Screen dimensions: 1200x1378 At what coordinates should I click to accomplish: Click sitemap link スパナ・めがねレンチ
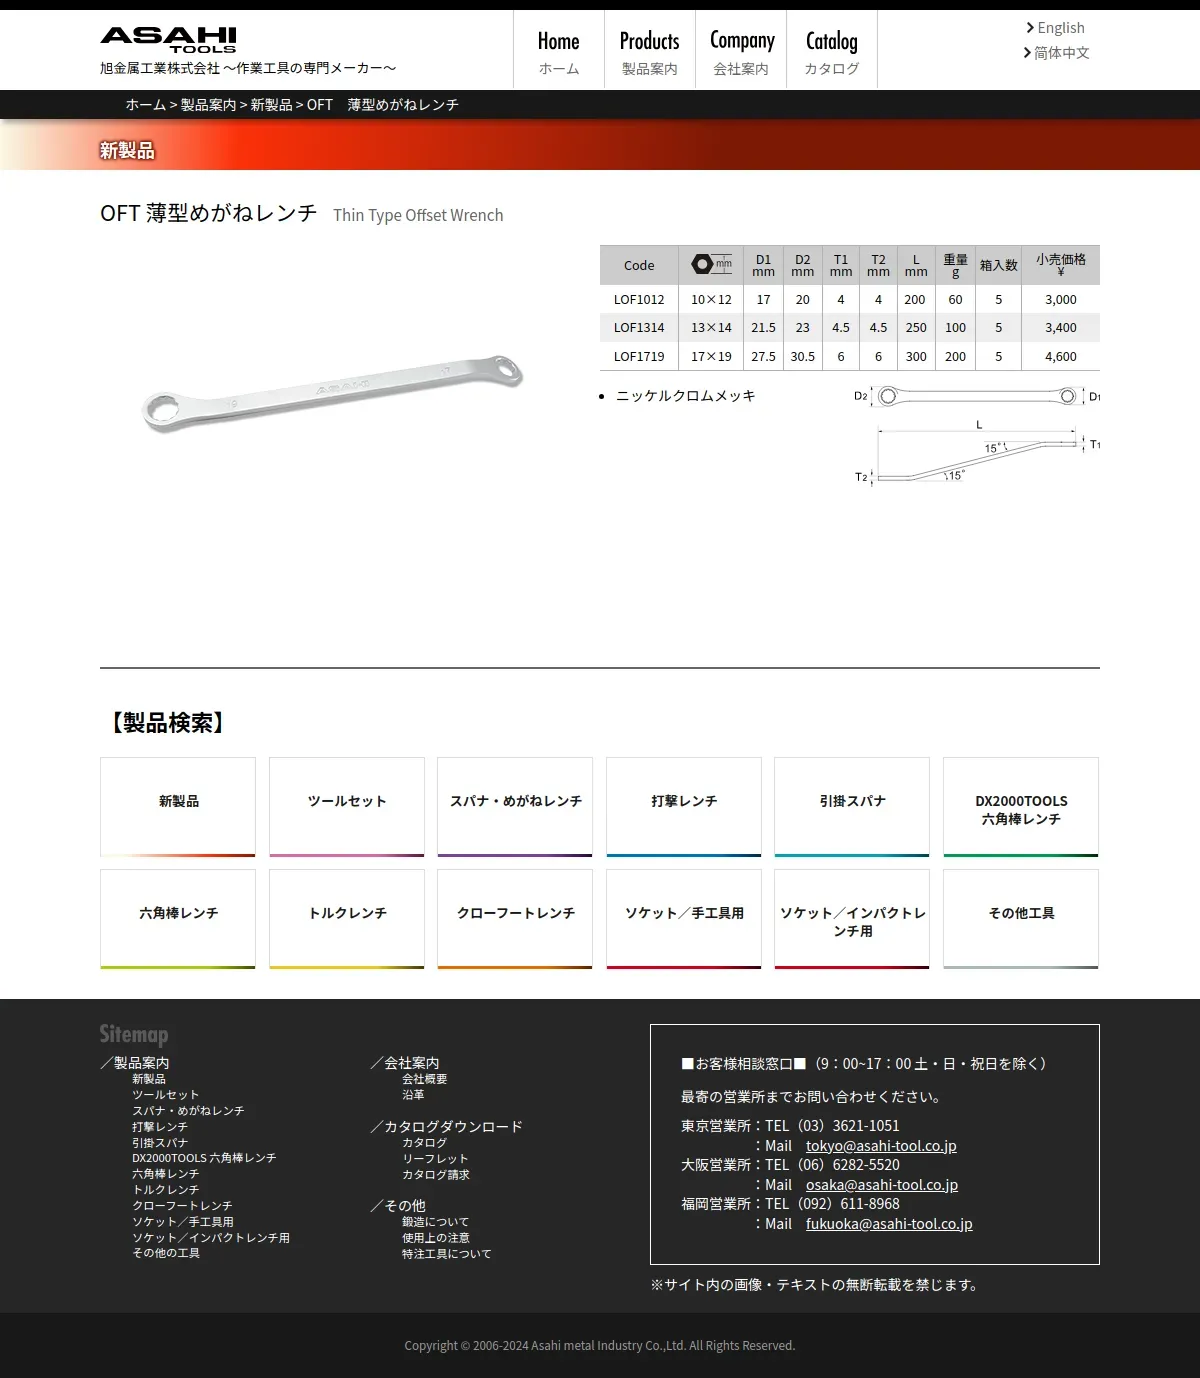click(x=188, y=1111)
